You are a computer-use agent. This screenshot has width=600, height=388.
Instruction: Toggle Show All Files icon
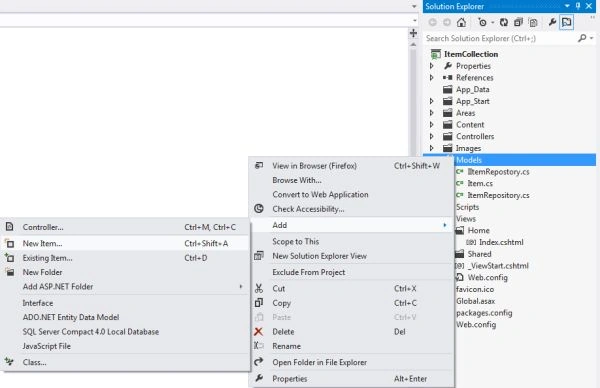point(533,23)
